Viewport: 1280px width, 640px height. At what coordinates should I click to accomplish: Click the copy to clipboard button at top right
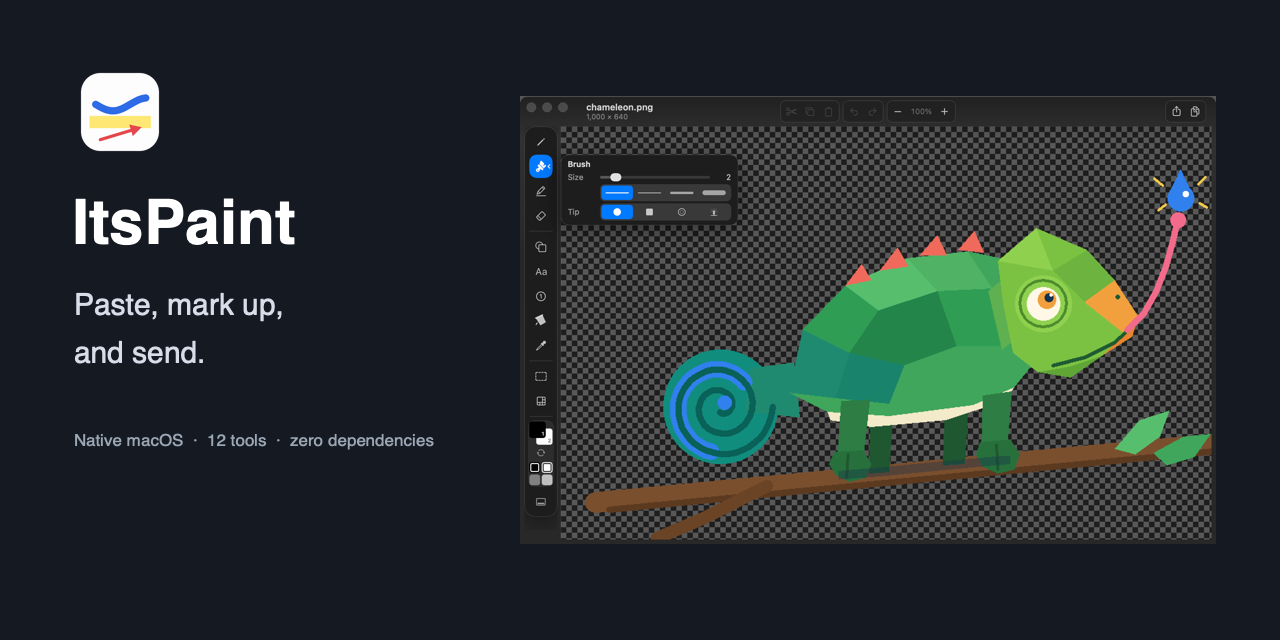pyautogui.click(x=1195, y=111)
